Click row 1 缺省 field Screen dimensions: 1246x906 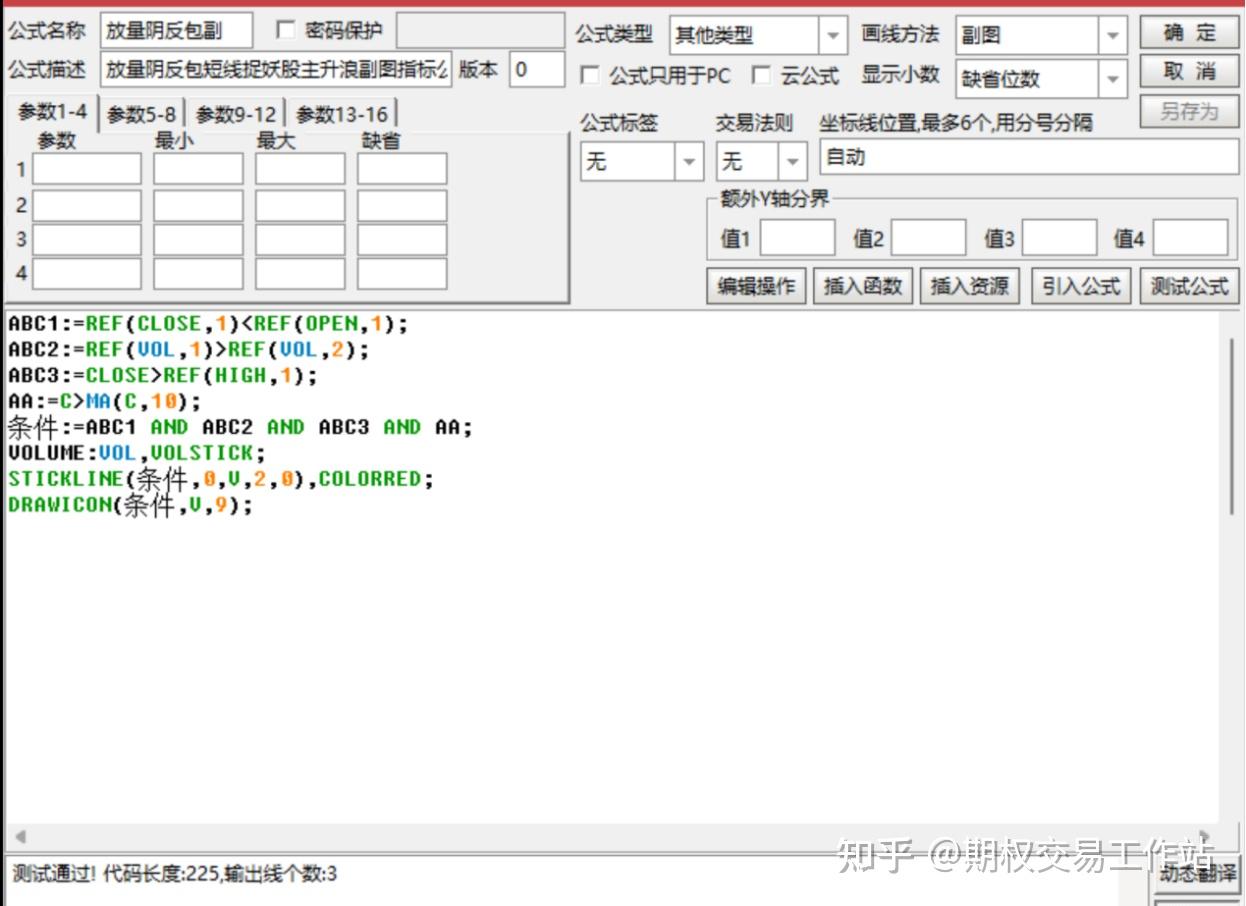coord(402,169)
